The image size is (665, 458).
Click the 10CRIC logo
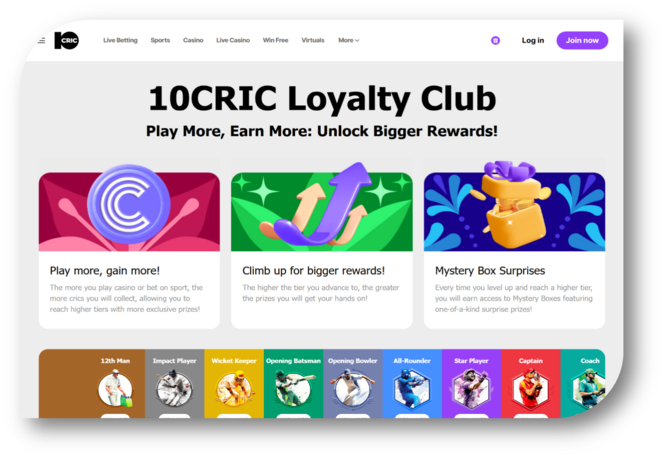67,40
